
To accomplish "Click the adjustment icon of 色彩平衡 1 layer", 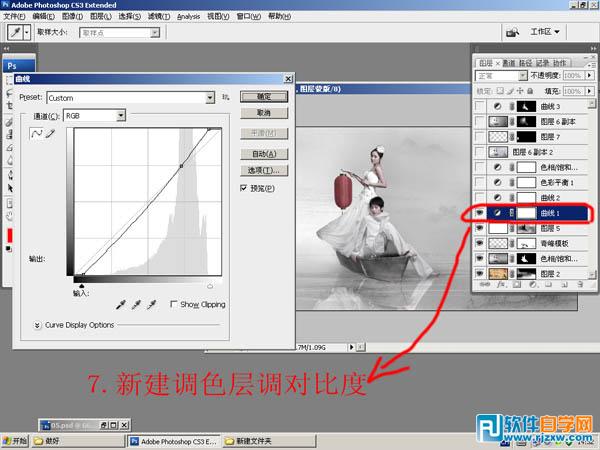I will click(x=497, y=183).
